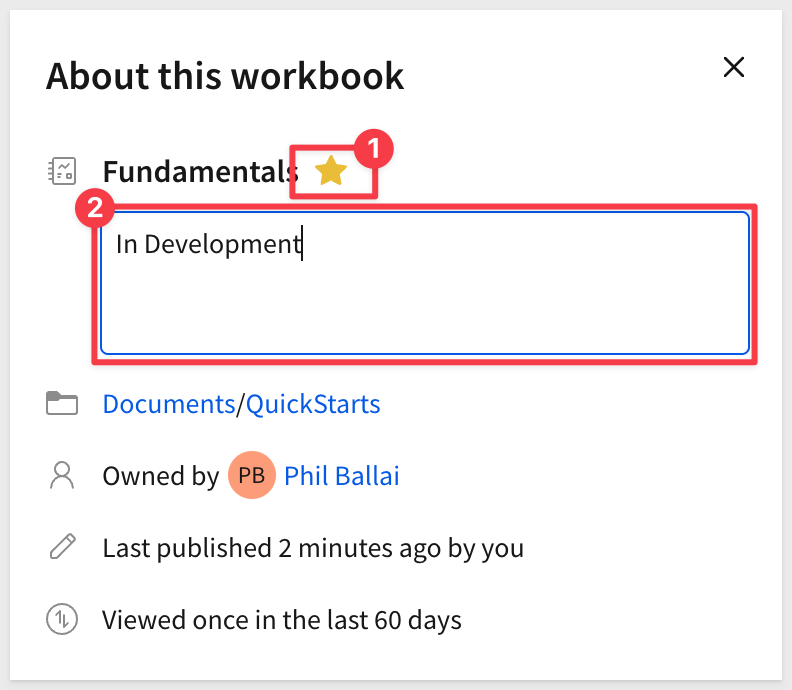The width and height of the screenshot is (792, 690).
Task: Click the About this workbook heading
Action: coord(225,76)
